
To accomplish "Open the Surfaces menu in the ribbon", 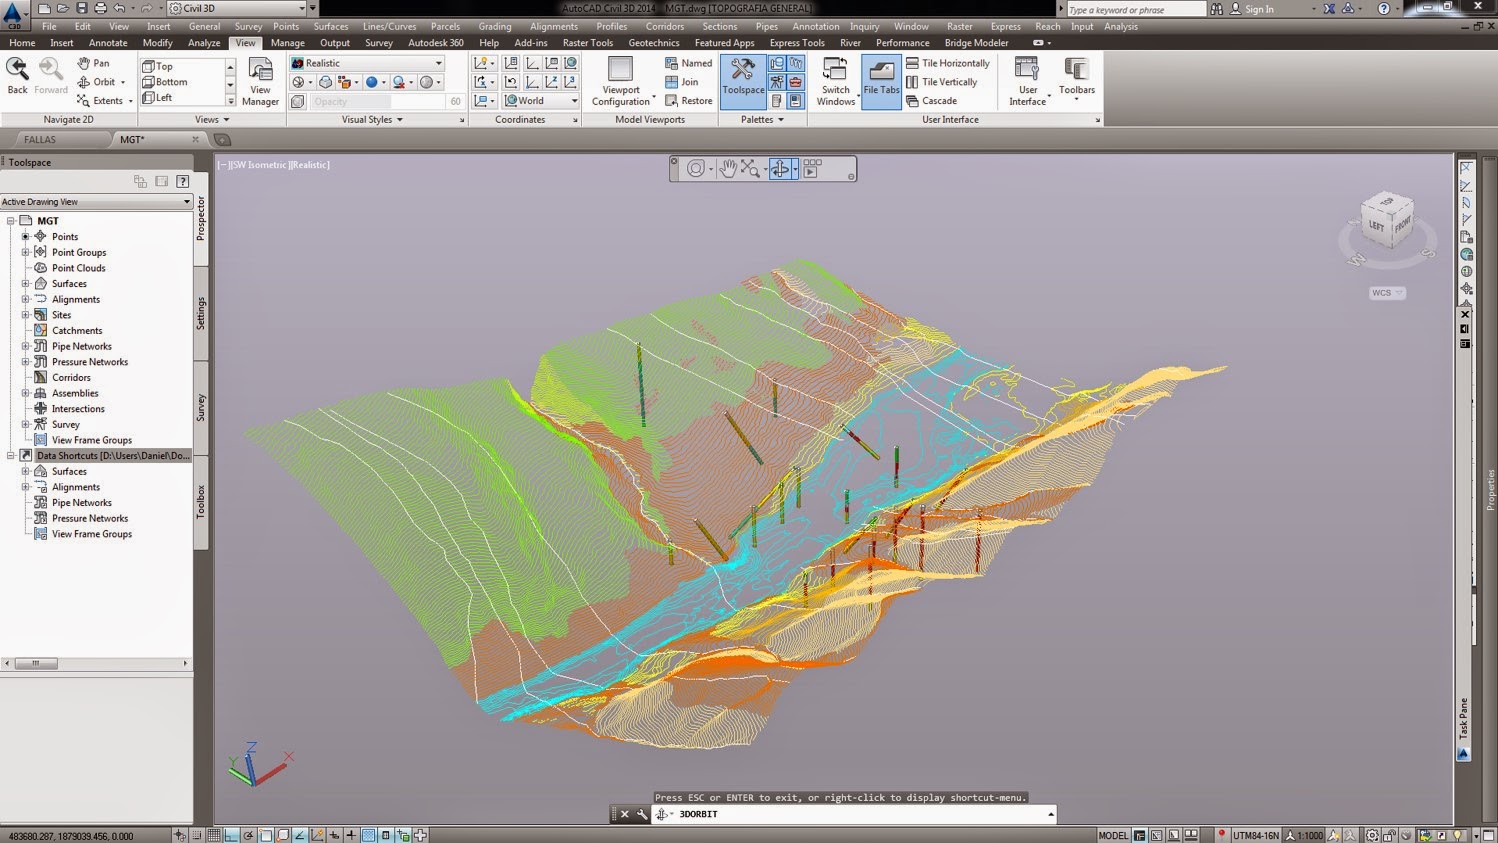I will pyautogui.click(x=330, y=27).
